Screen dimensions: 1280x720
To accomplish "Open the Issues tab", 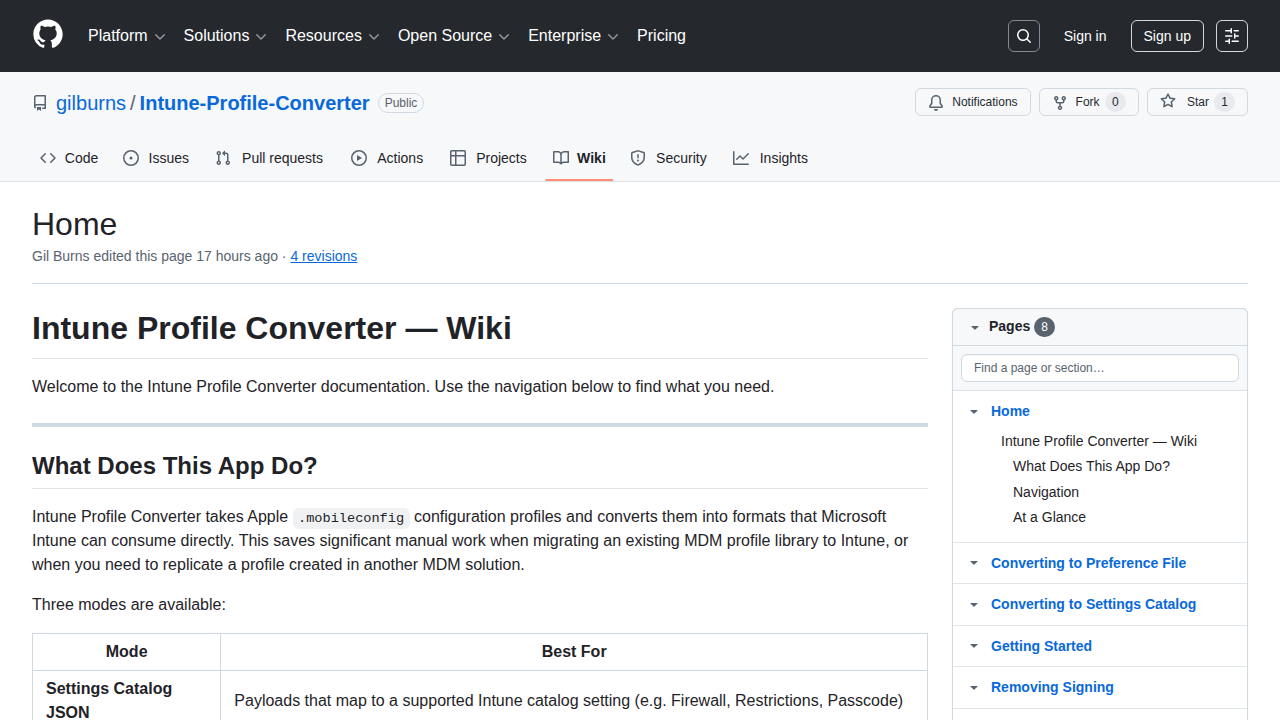I will (x=156, y=158).
